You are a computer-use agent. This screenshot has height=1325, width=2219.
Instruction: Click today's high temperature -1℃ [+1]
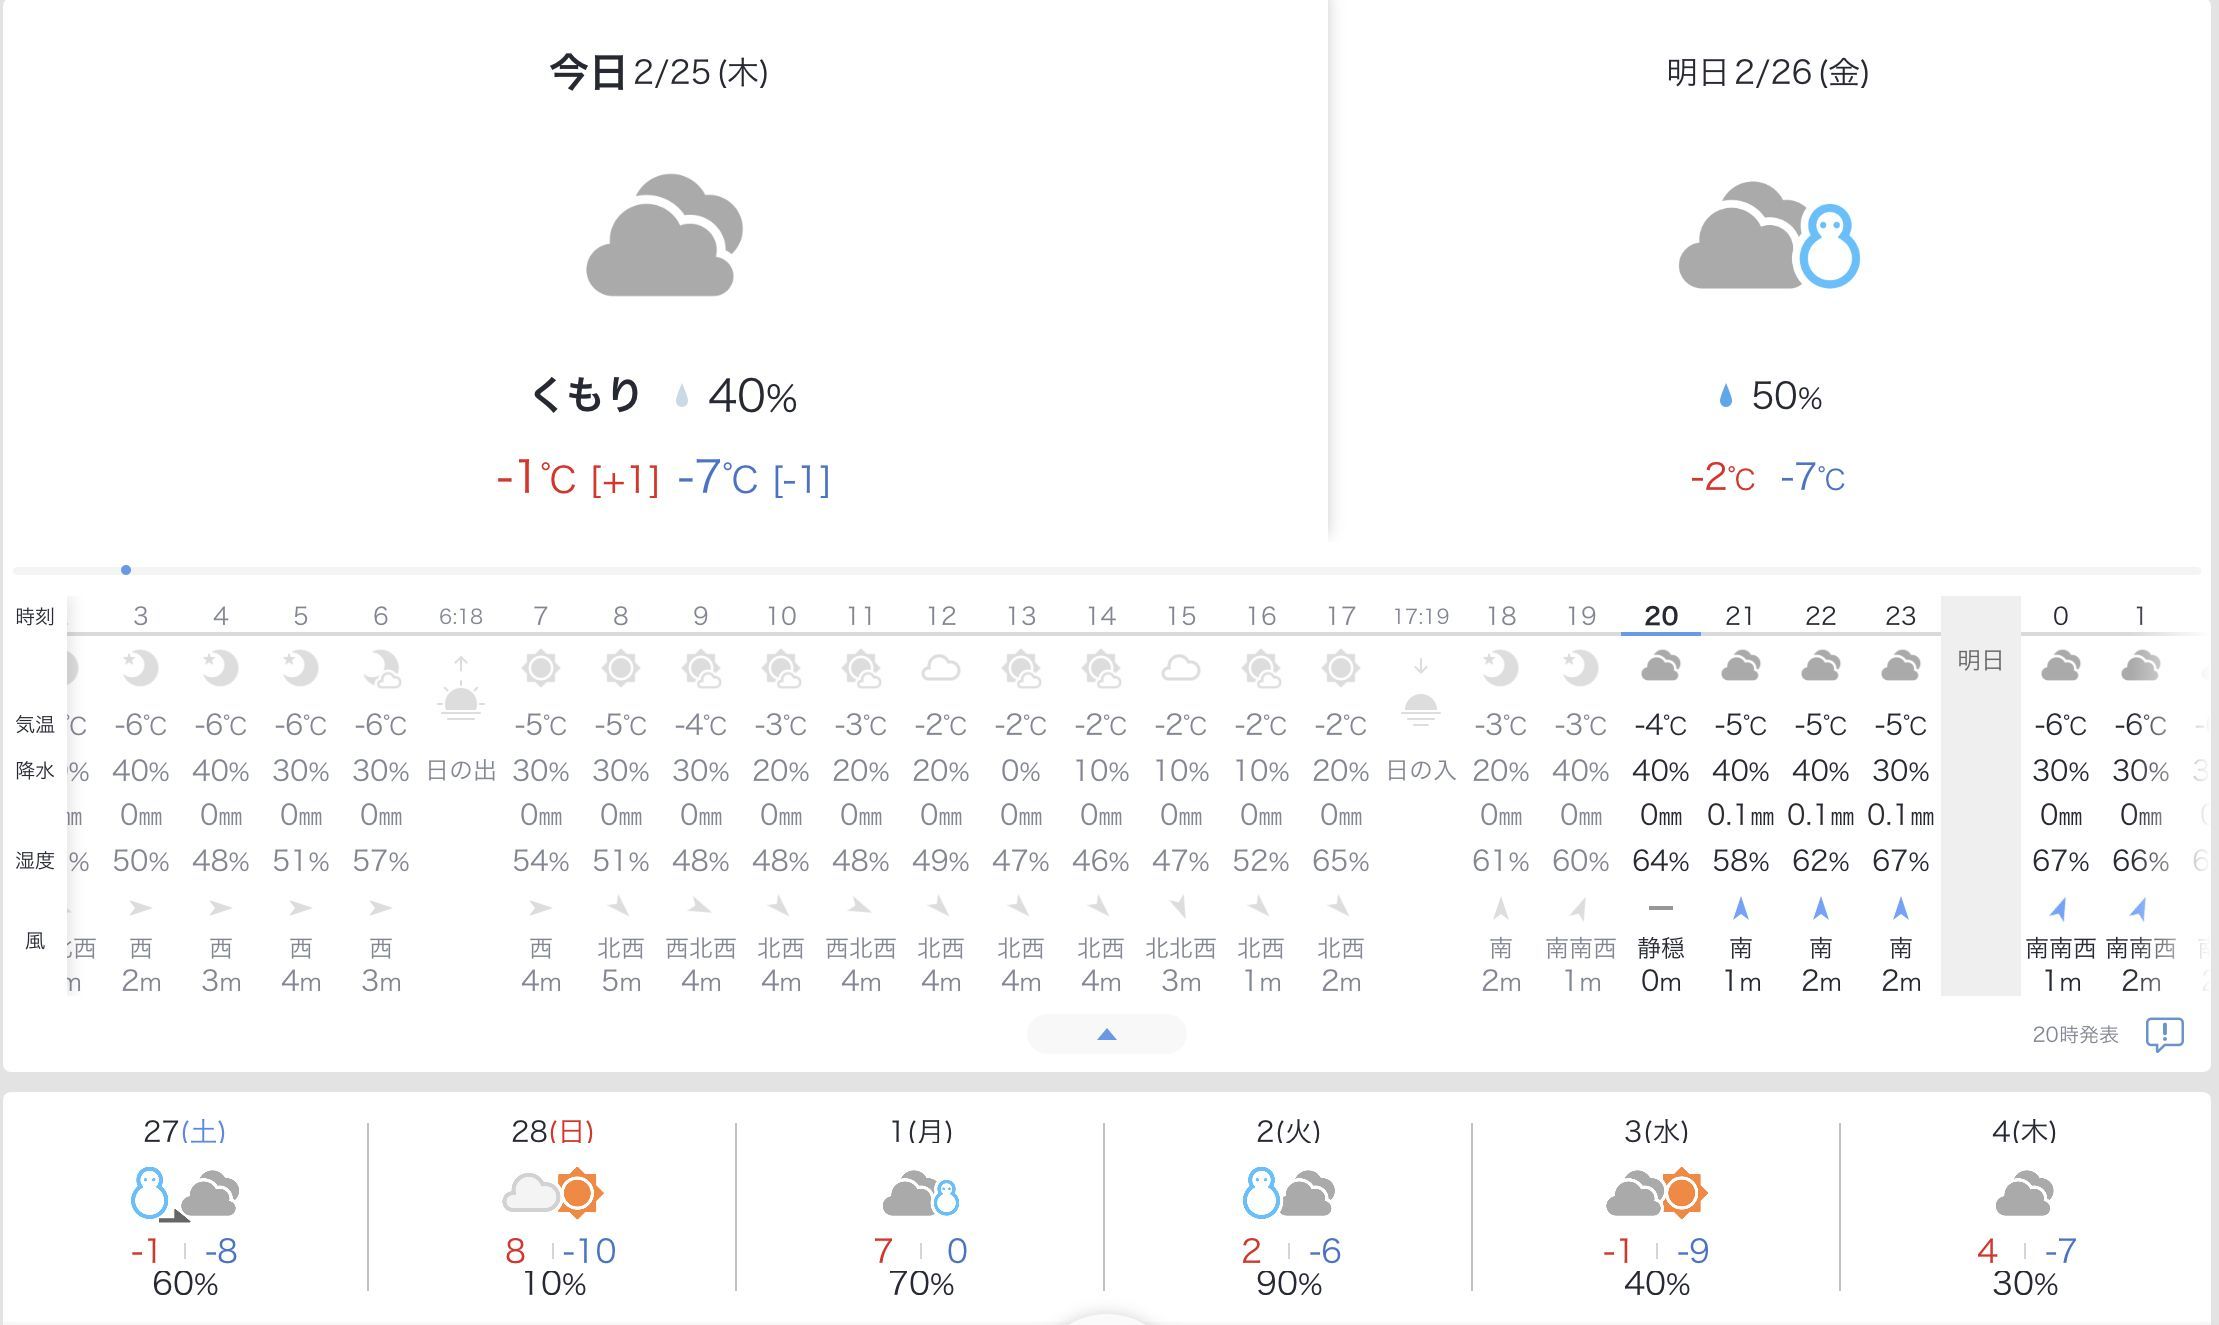(578, 478)
